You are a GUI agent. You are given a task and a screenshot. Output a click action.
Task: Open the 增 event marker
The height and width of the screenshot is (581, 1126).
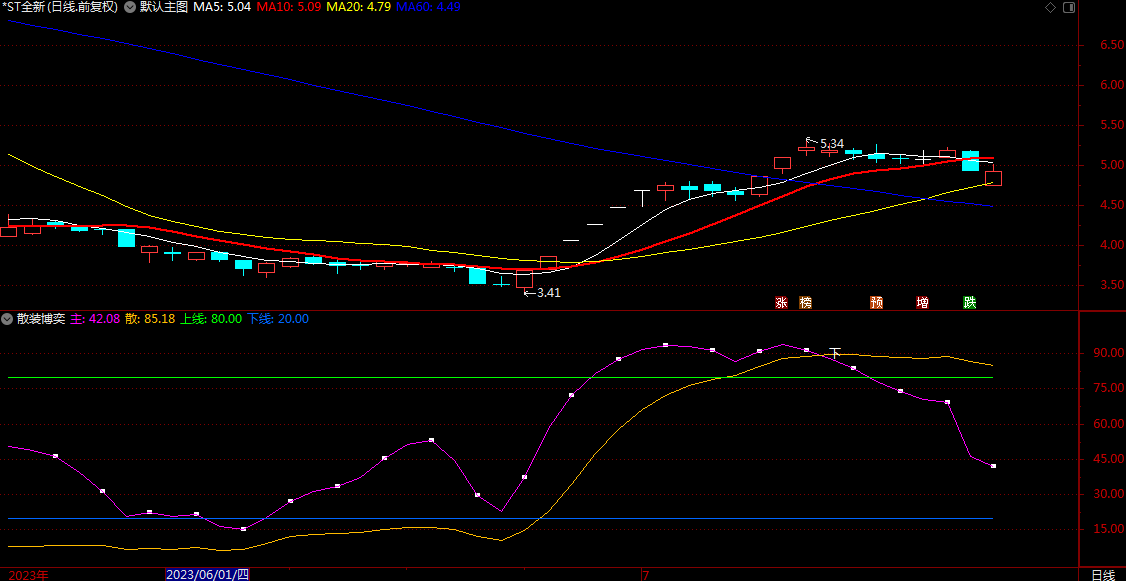pos(923,302)
